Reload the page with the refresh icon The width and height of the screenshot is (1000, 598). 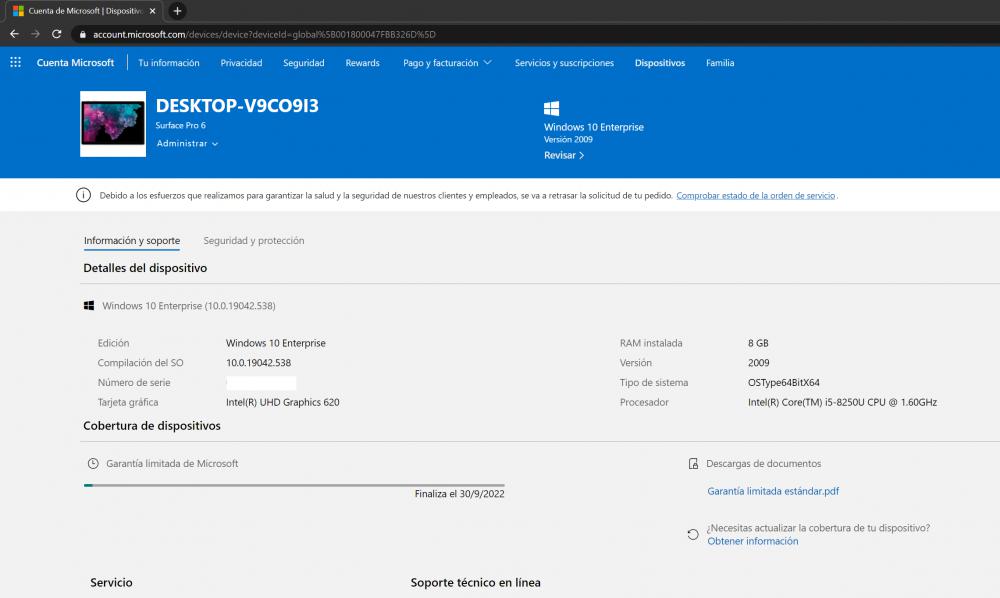56,34
